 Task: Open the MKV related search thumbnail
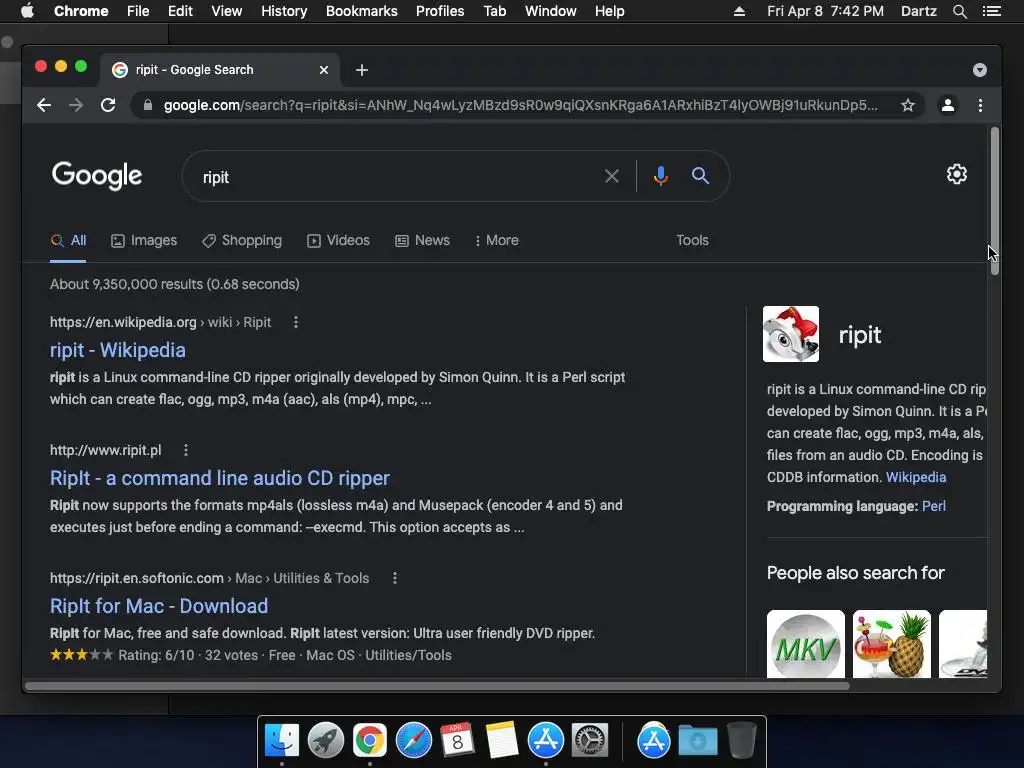tap(806, 644)
